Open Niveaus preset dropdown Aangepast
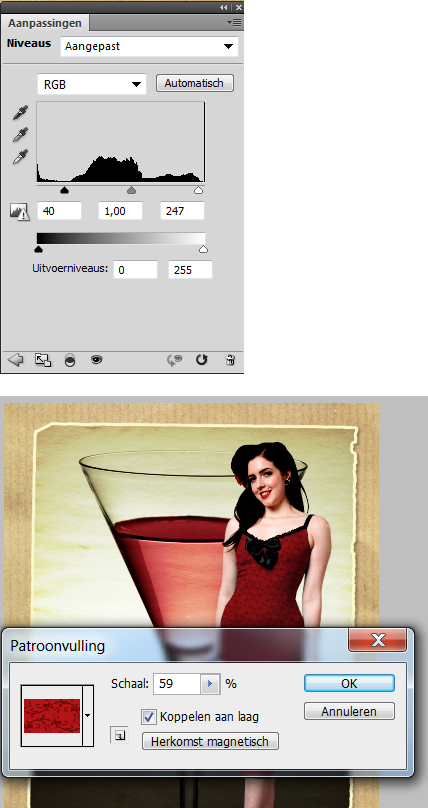Image resolution: width=428 pixels, height=808 pixels. click(149, 46)
